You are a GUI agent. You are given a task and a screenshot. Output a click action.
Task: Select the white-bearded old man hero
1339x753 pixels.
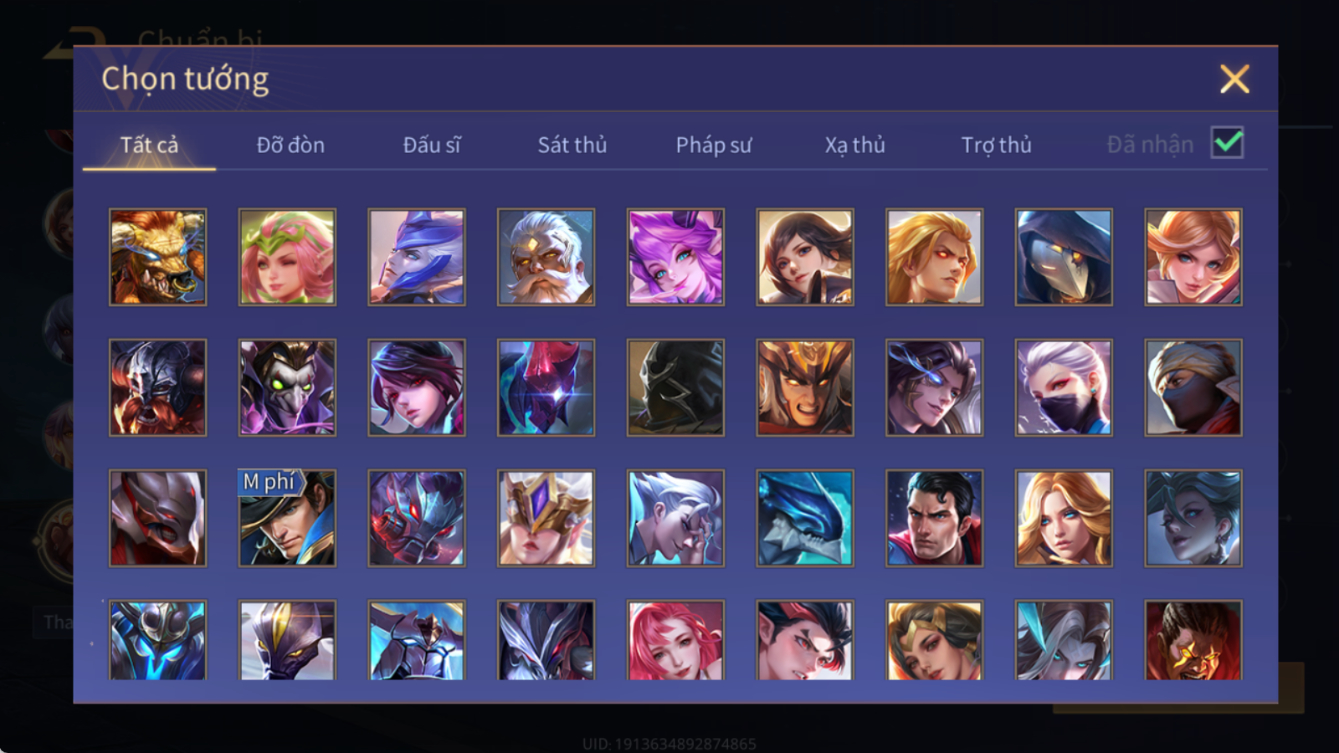click(x=546, y=257)
